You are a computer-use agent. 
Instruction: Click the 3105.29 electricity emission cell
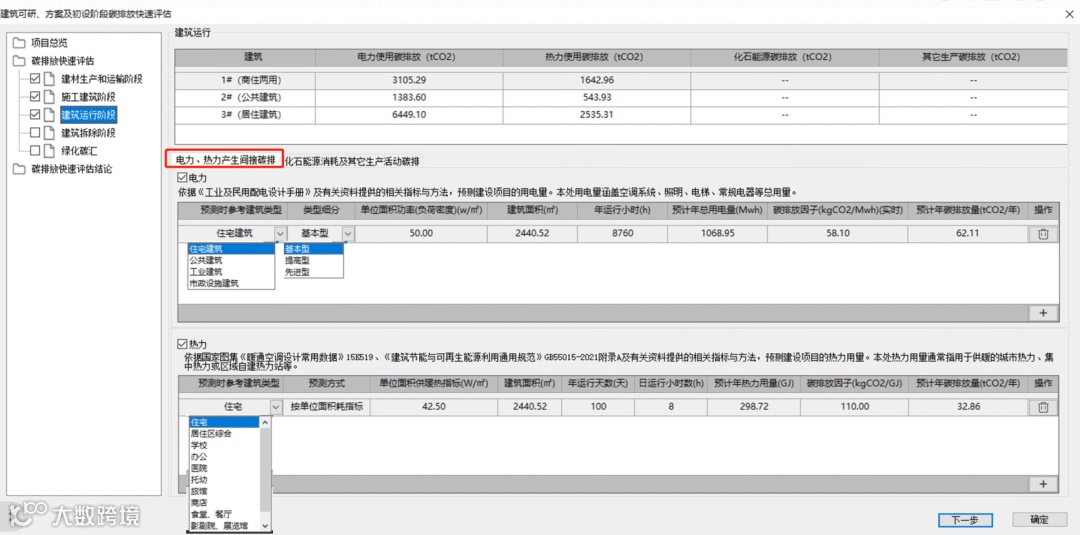(x=411, y=81)
